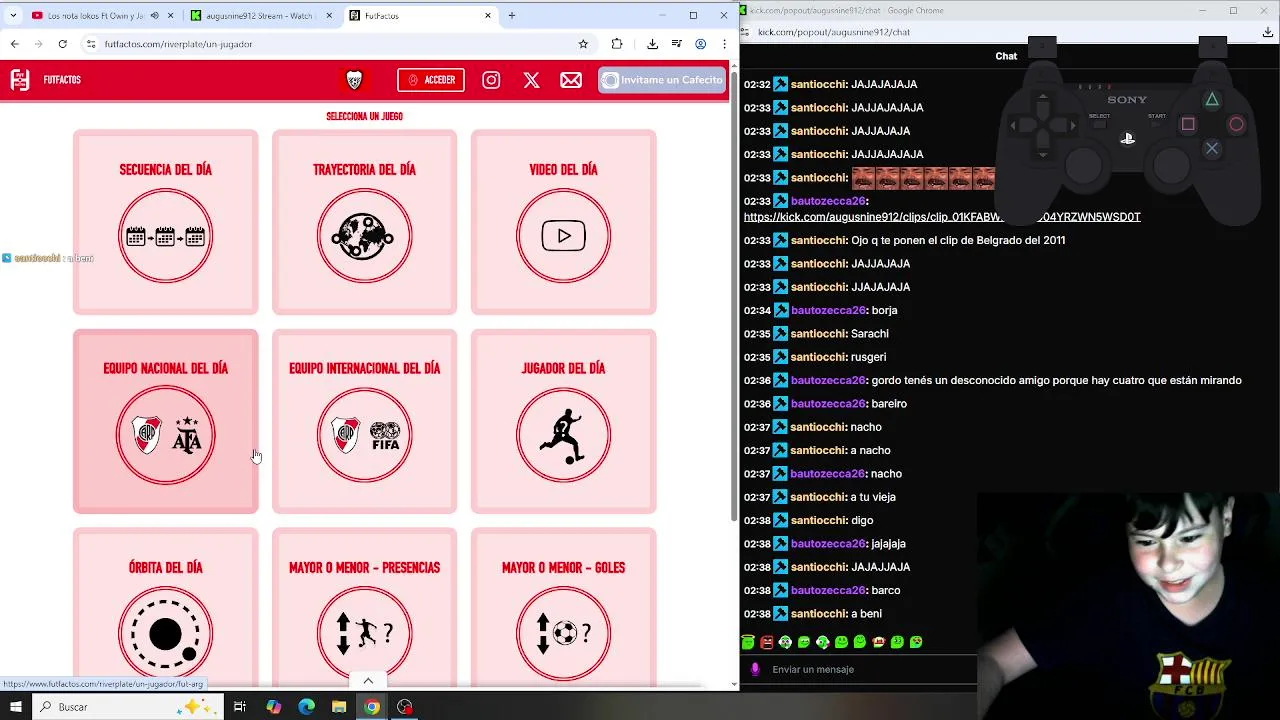This screenshot has height=720, width=1280.
Task: Open the kick.com clip link in chat
Action: click(x=942, y=217)
